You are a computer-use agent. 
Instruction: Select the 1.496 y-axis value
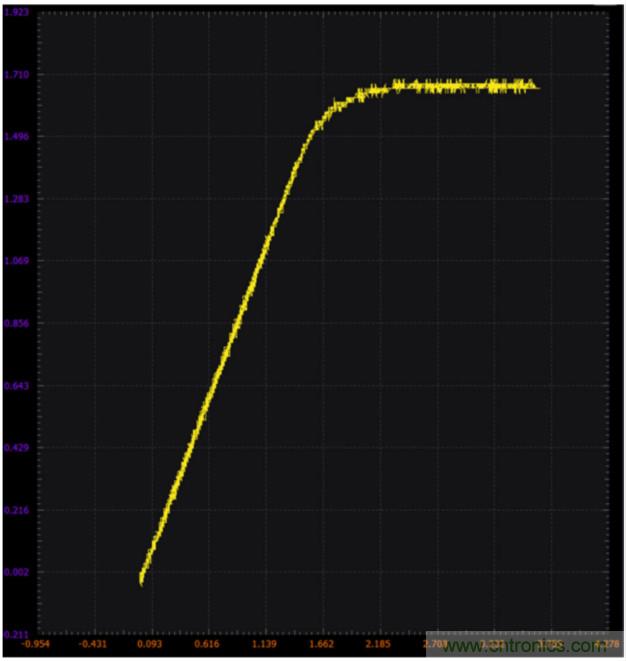17,137
